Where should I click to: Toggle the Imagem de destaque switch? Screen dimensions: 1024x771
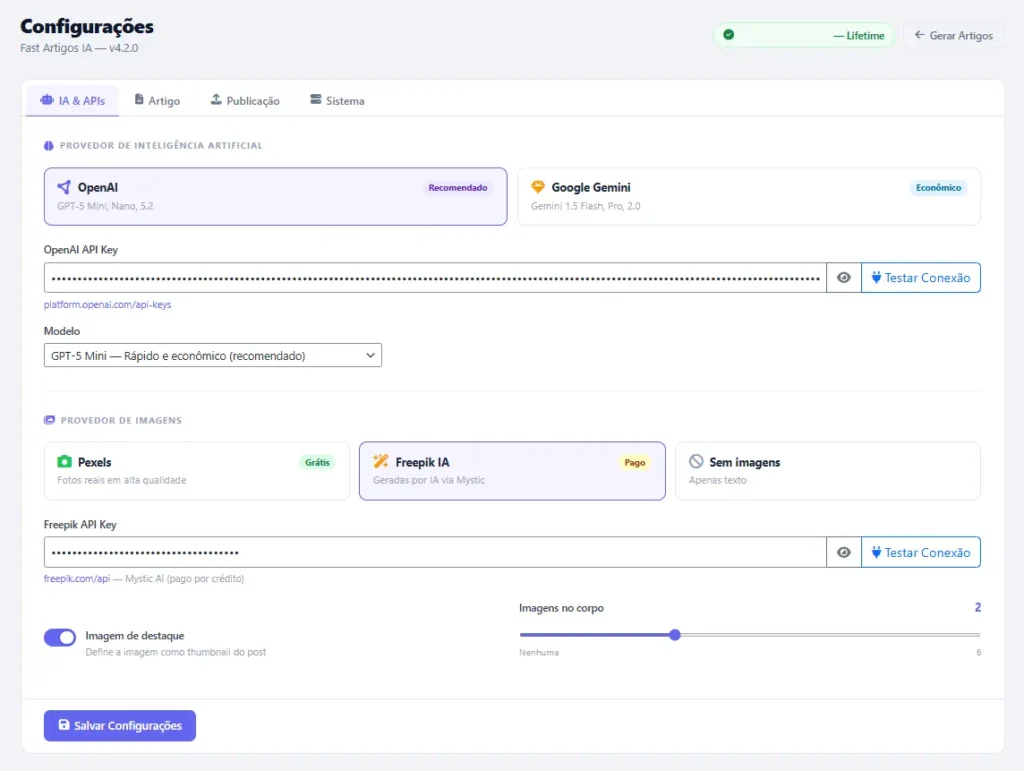pyautogui.click(x=60, y=637)
